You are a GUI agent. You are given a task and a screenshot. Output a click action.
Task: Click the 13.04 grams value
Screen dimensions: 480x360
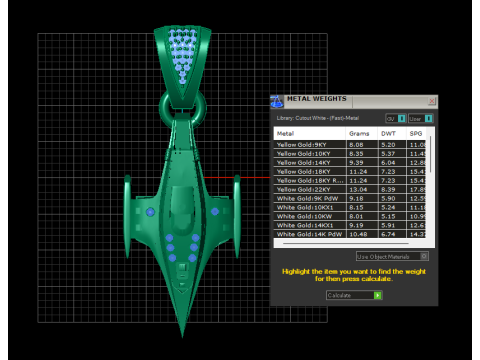[358, 189]
